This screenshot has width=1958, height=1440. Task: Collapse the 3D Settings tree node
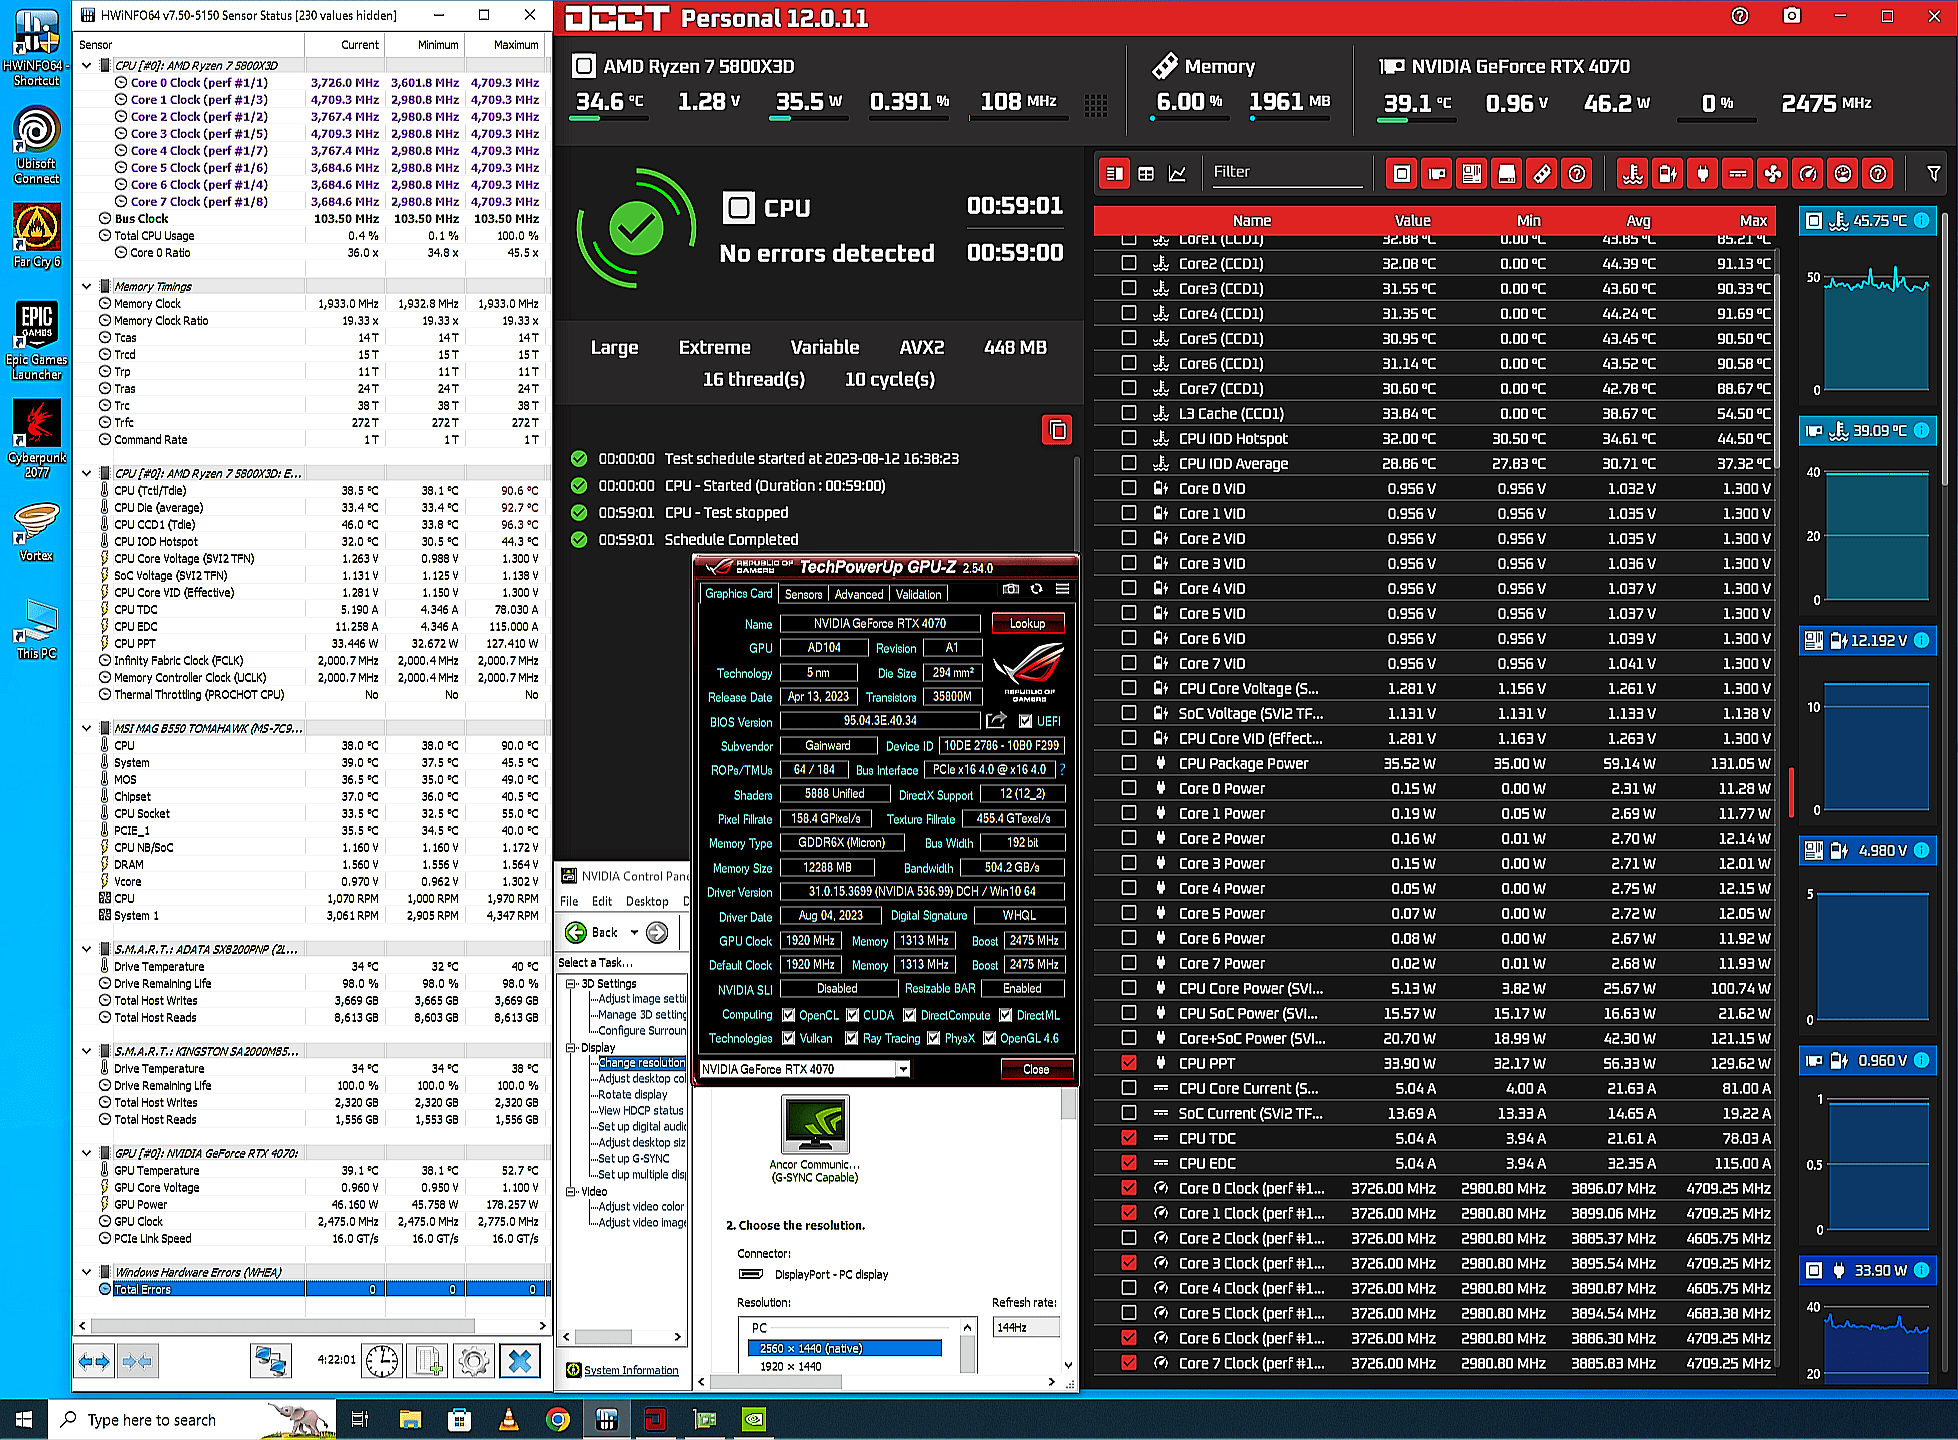(x=571, y=984)
